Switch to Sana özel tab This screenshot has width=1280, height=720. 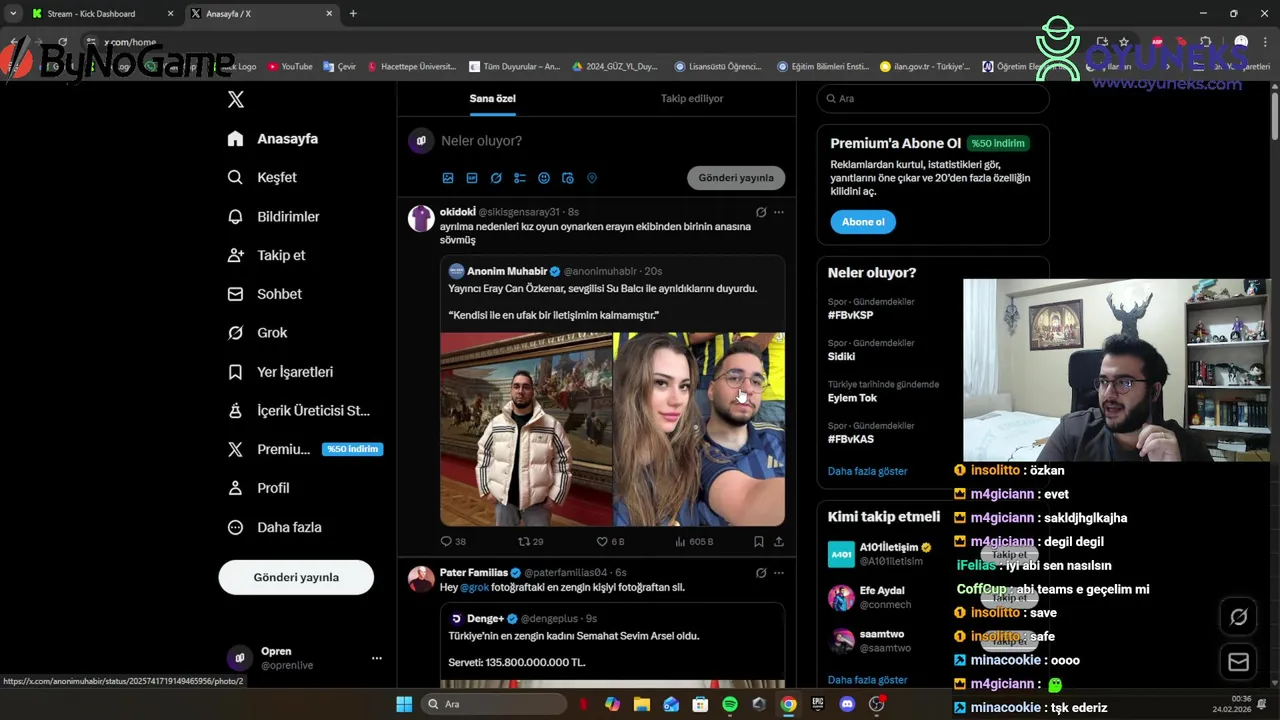[492, 98]
